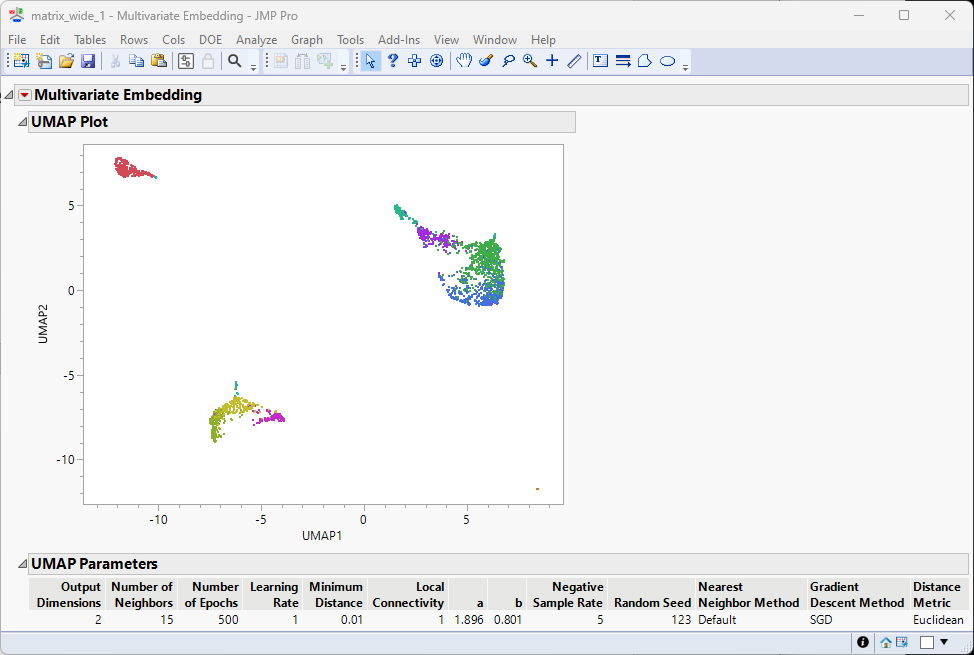
Task: Select the Lasso tool
Action: 508,61
